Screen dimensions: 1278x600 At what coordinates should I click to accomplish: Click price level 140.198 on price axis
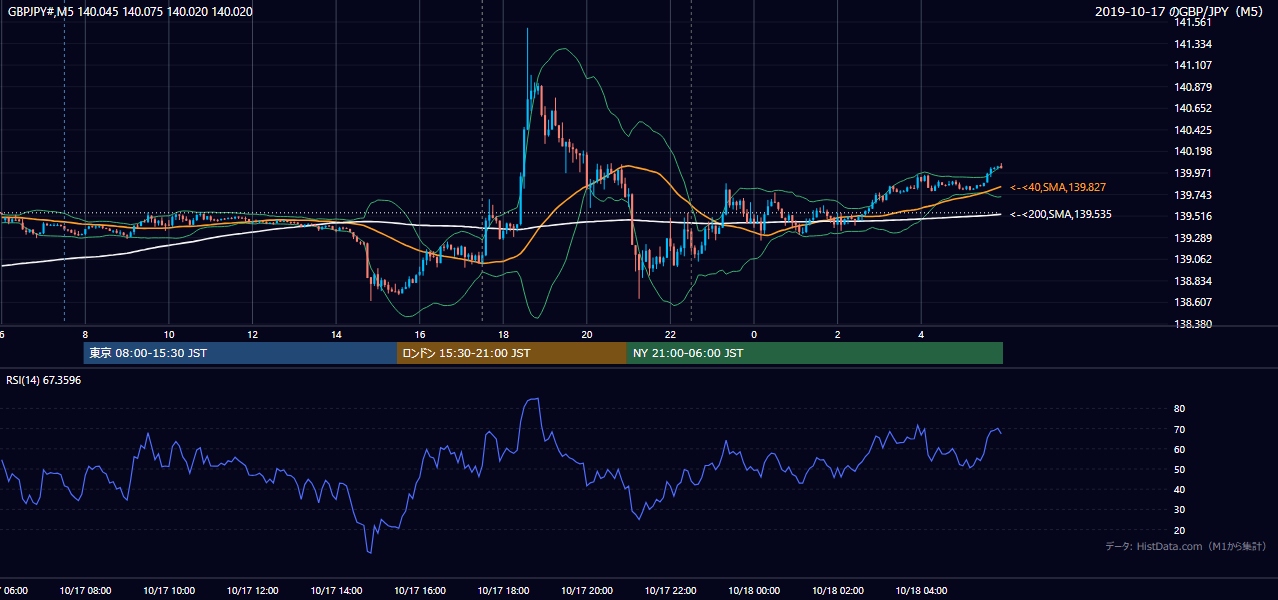coord(1194,152)
